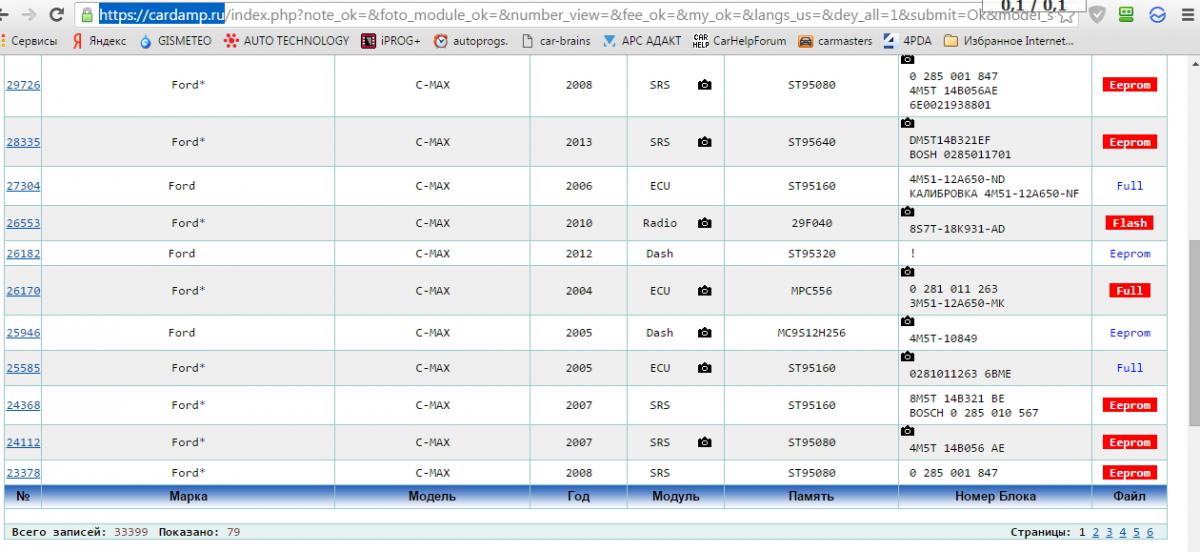The image size is (1200, 552).
Task: Expand the Избранное Internet bookmark folder
Action: point(1009,41)
